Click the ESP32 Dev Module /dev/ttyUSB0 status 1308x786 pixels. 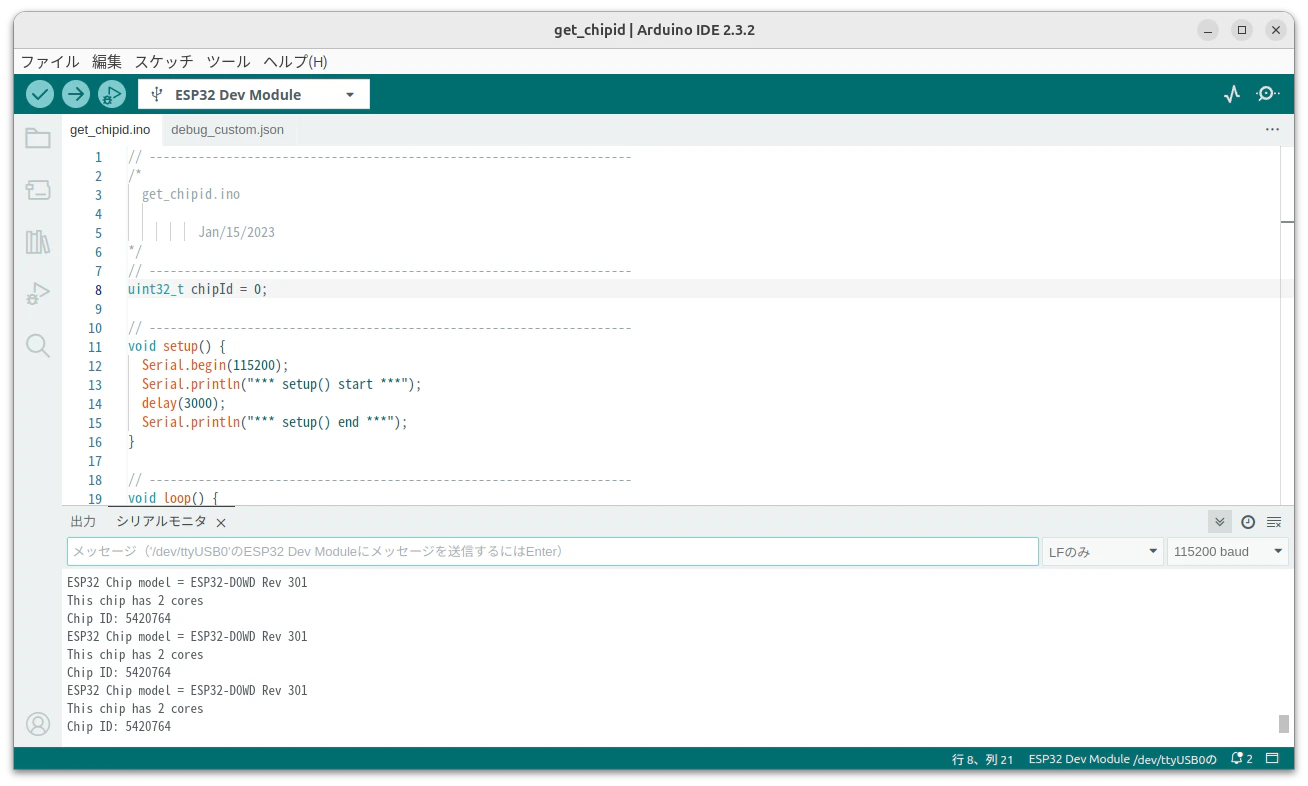click(1122, 759)
